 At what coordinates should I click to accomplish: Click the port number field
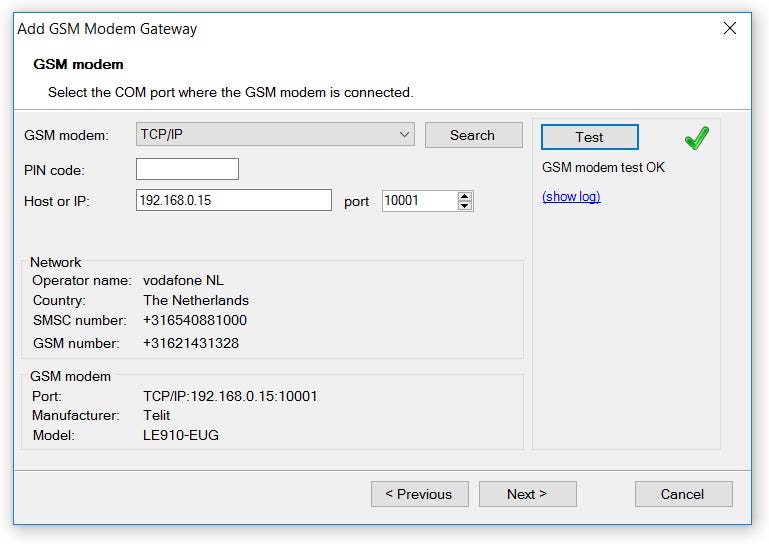coord(420,201)
